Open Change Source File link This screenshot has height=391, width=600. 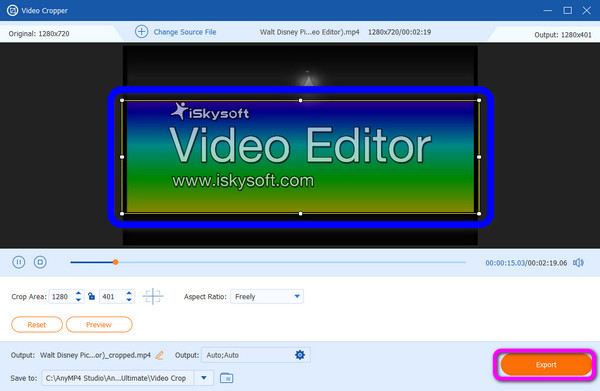pyautogui.click(x=185, y=32)
